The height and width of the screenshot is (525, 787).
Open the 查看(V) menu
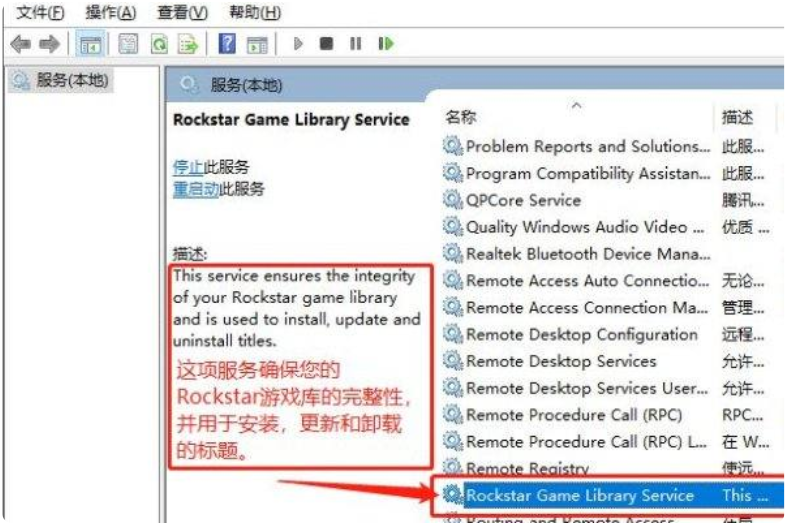click(182, 12)
